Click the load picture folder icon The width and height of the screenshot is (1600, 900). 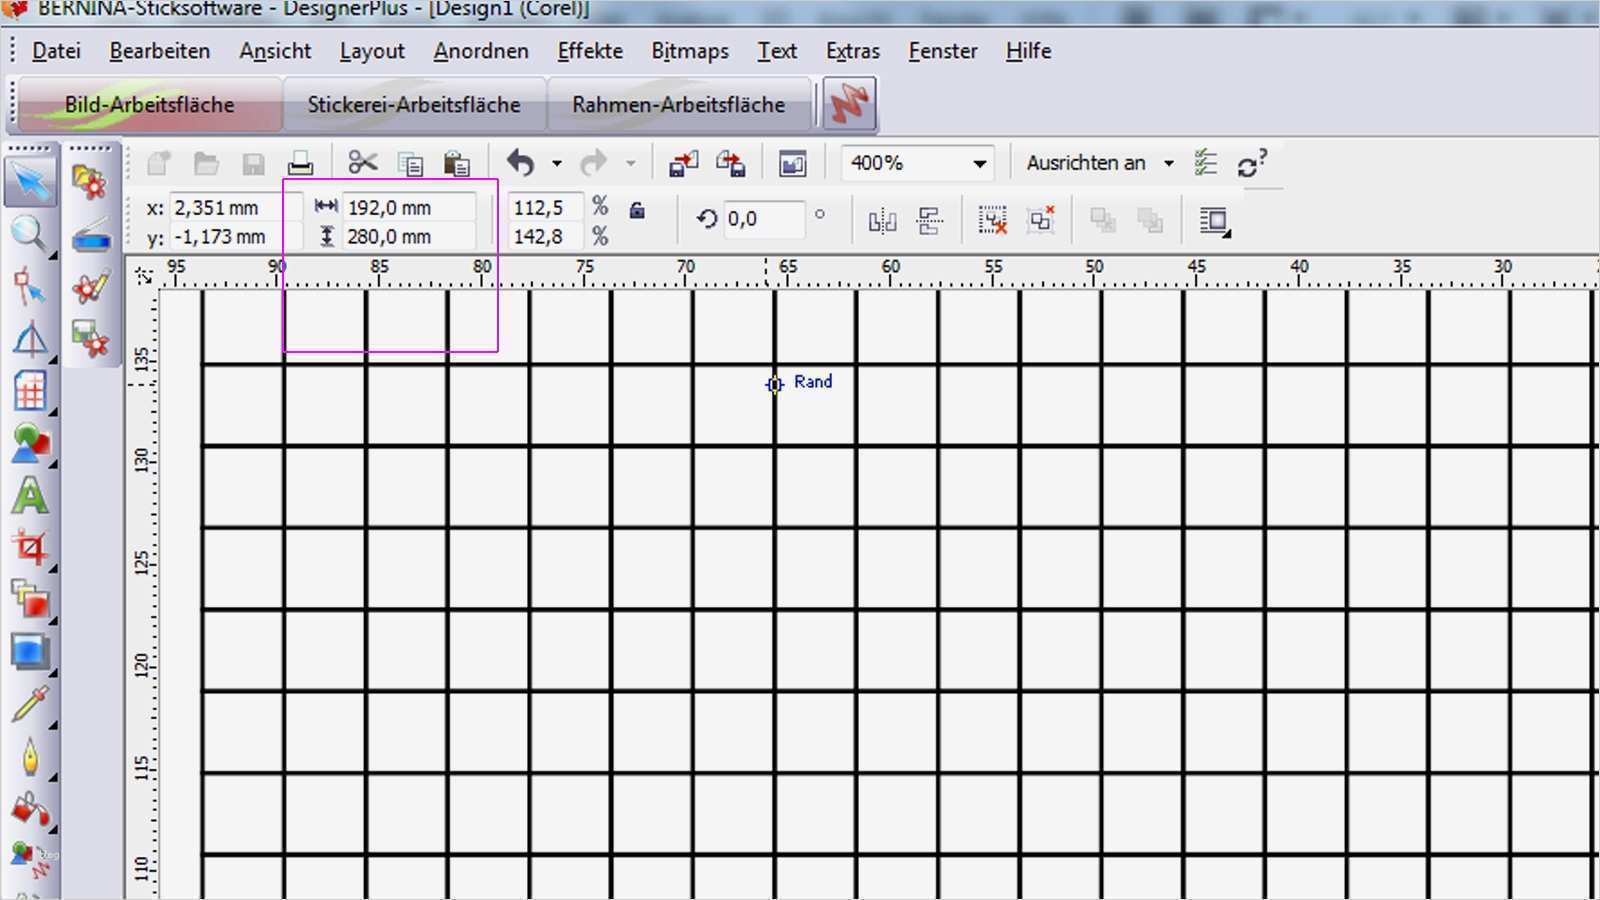(90, 183)
